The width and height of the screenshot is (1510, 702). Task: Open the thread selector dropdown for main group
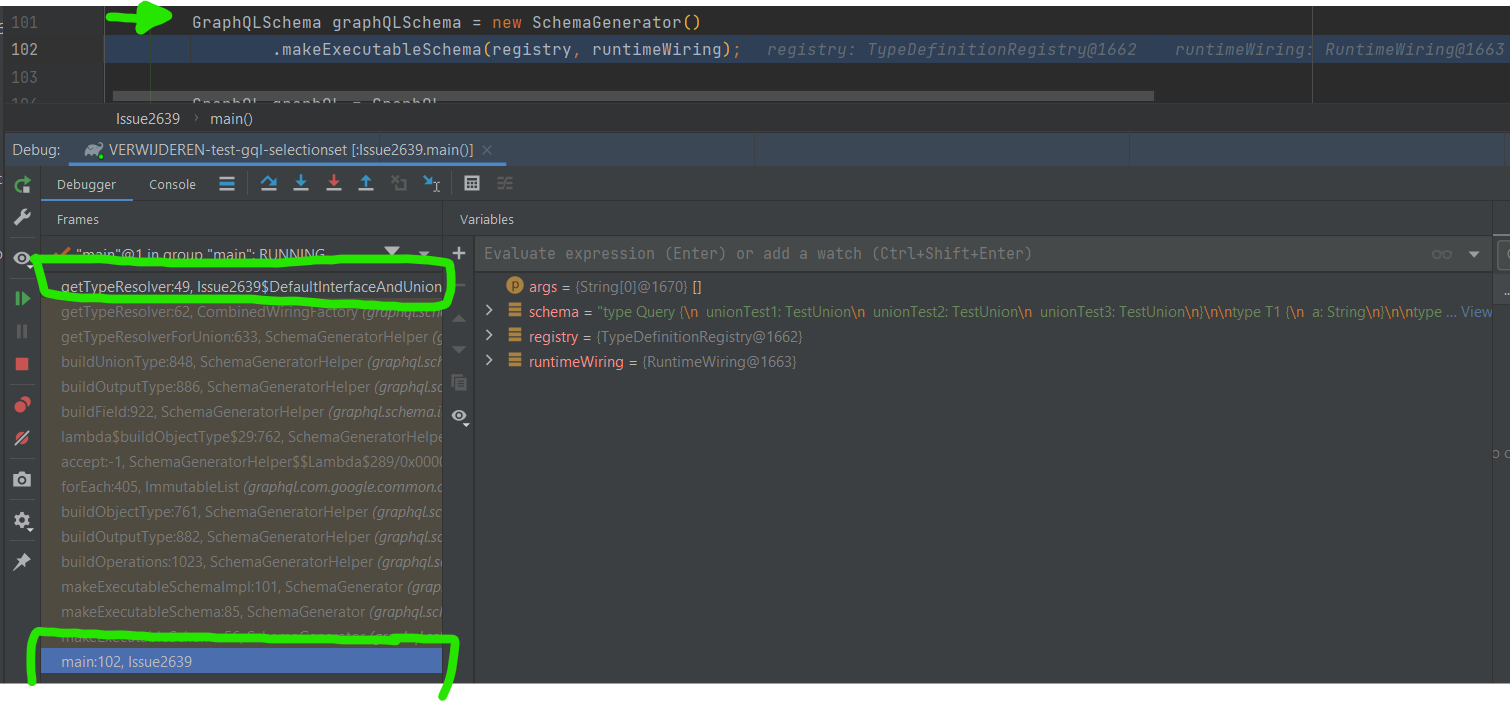(x=392, y=251)
